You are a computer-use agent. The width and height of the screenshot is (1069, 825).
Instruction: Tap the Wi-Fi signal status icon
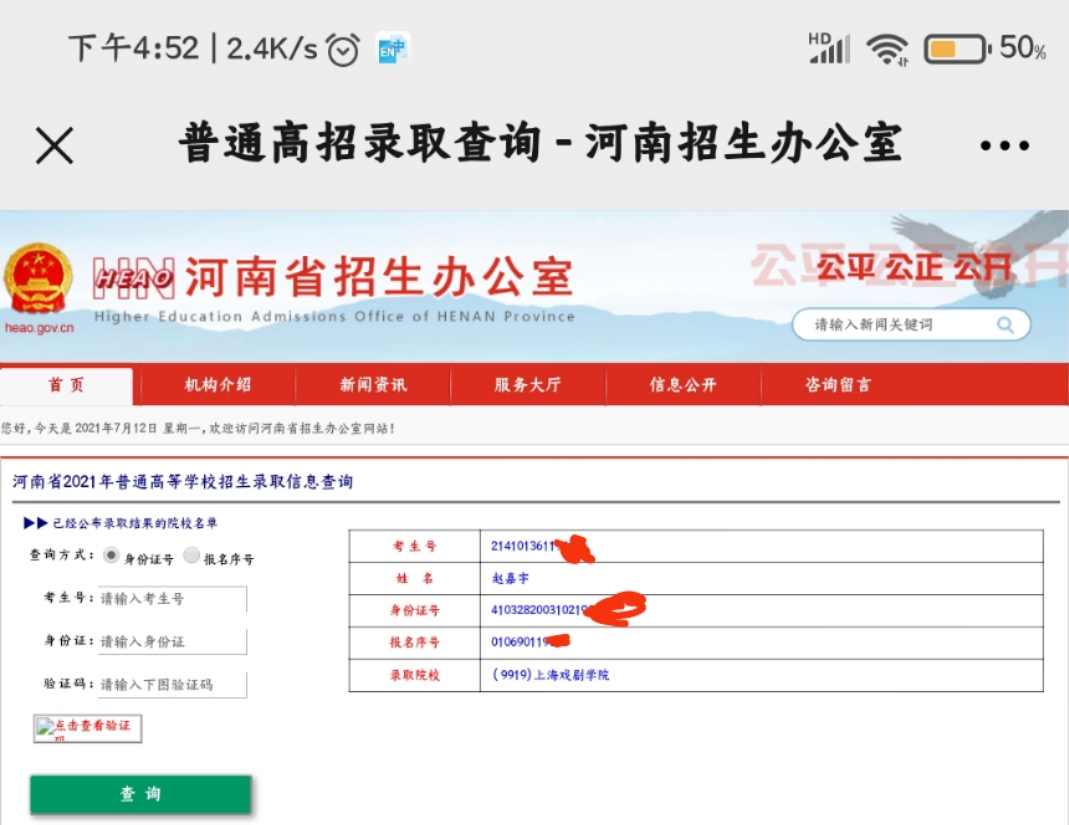tap(887, 49)
